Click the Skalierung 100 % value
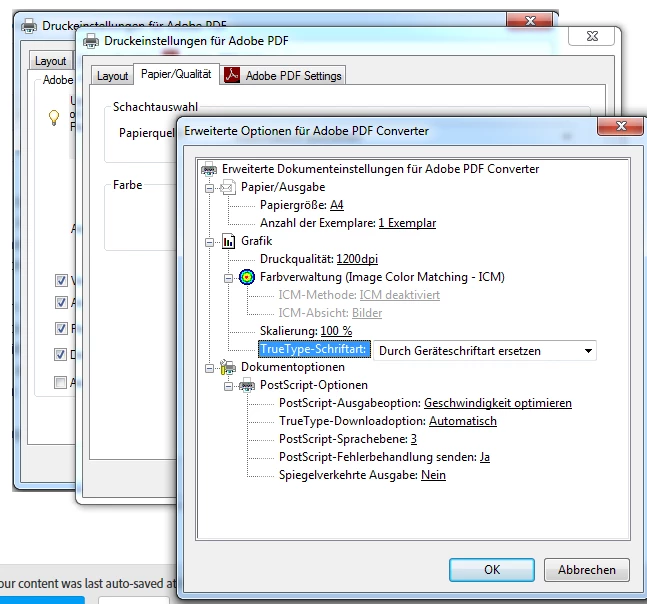This screenshot has width=647, height=604. pos(336,331)
